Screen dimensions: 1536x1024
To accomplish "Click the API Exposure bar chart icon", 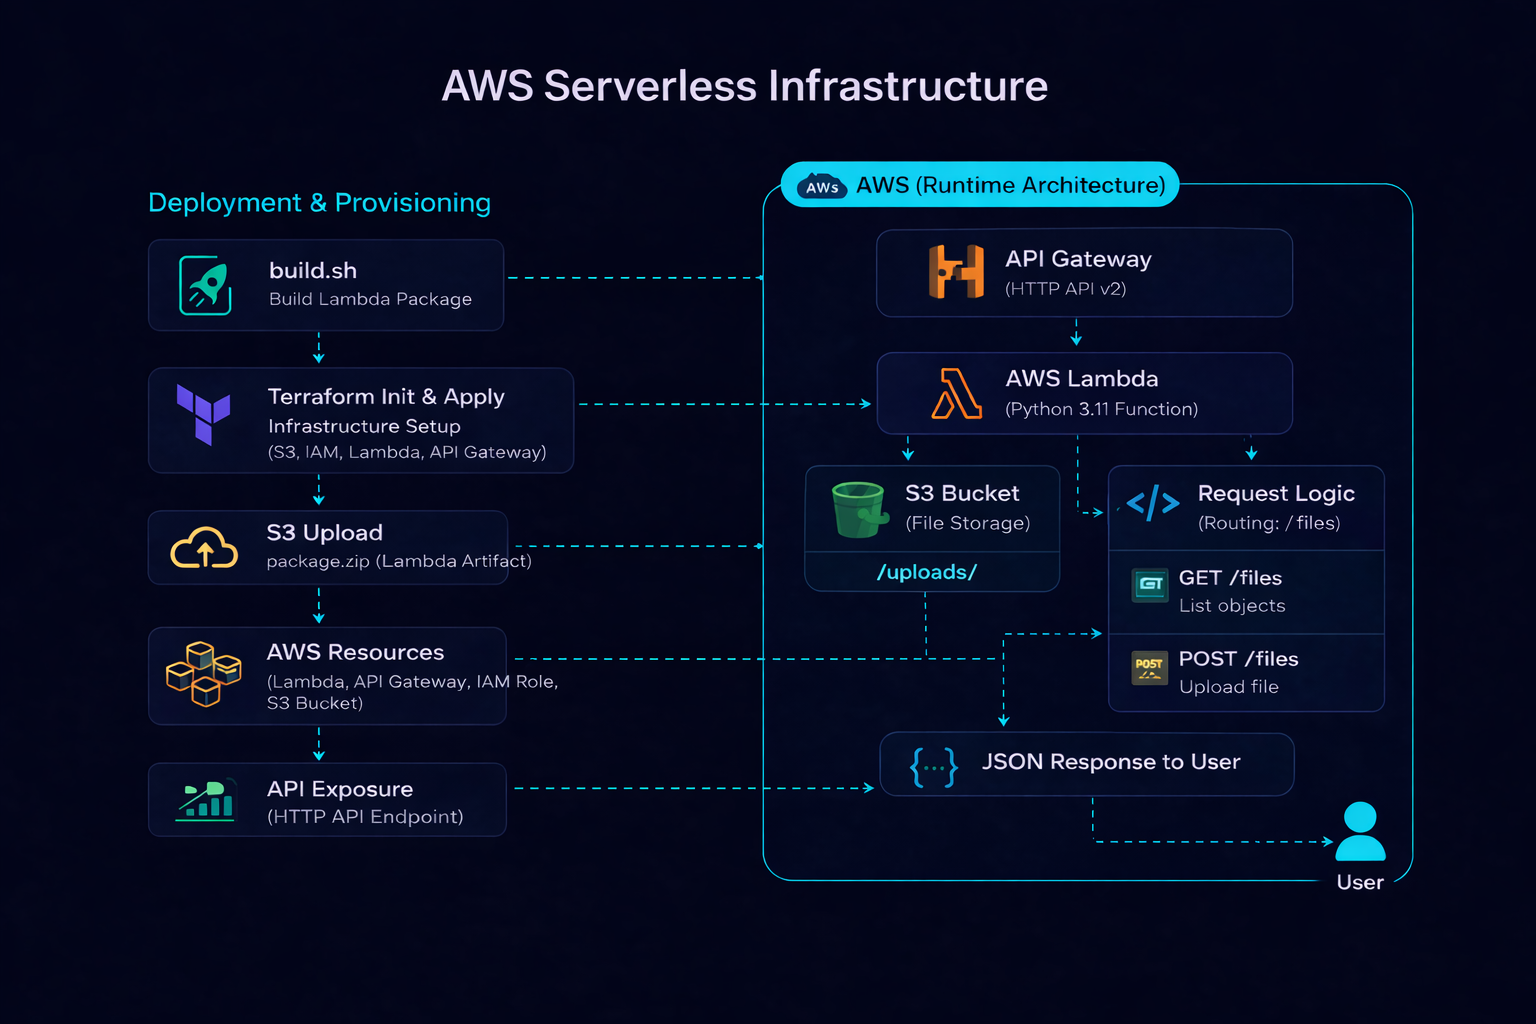I will pyautogui.click(x=206, y=799).
